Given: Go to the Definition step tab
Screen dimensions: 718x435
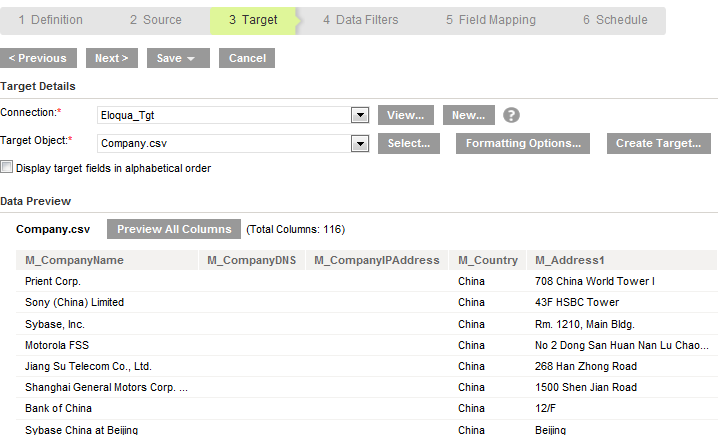Looking at the screenshot, I should [51, 20].
